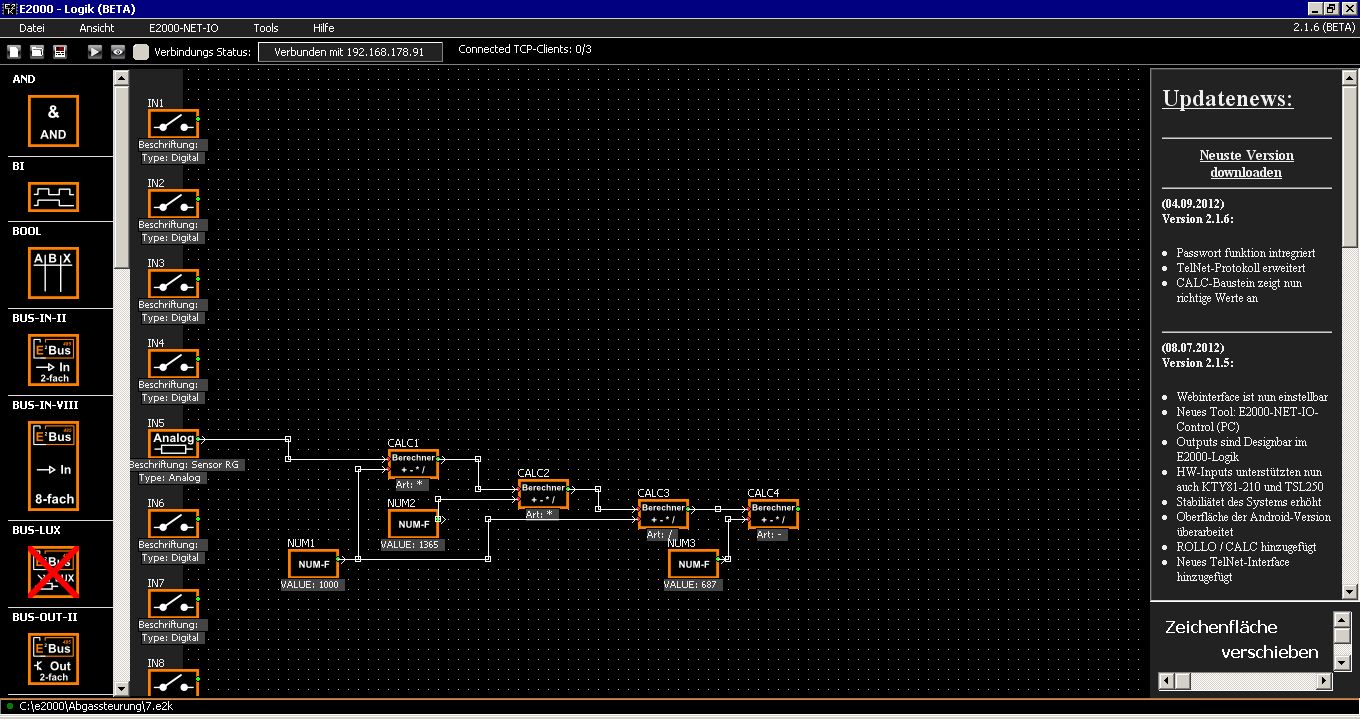Click the open folder toolbar icon
The image size is (1360, 719).
(x=37, y=51)
